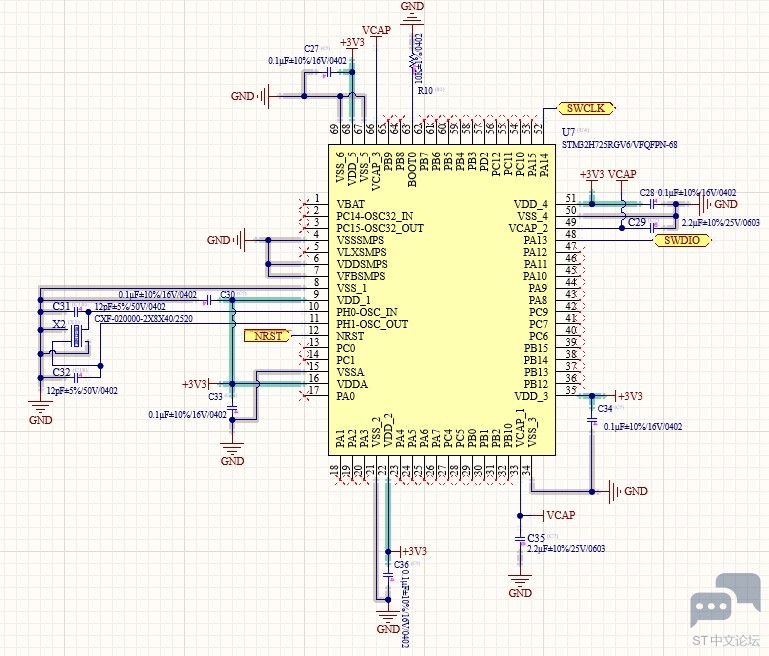Select GND symbol connected to VSSSMPS pin
Viewport: 769px width, 656px height.
tap(227, 240)
